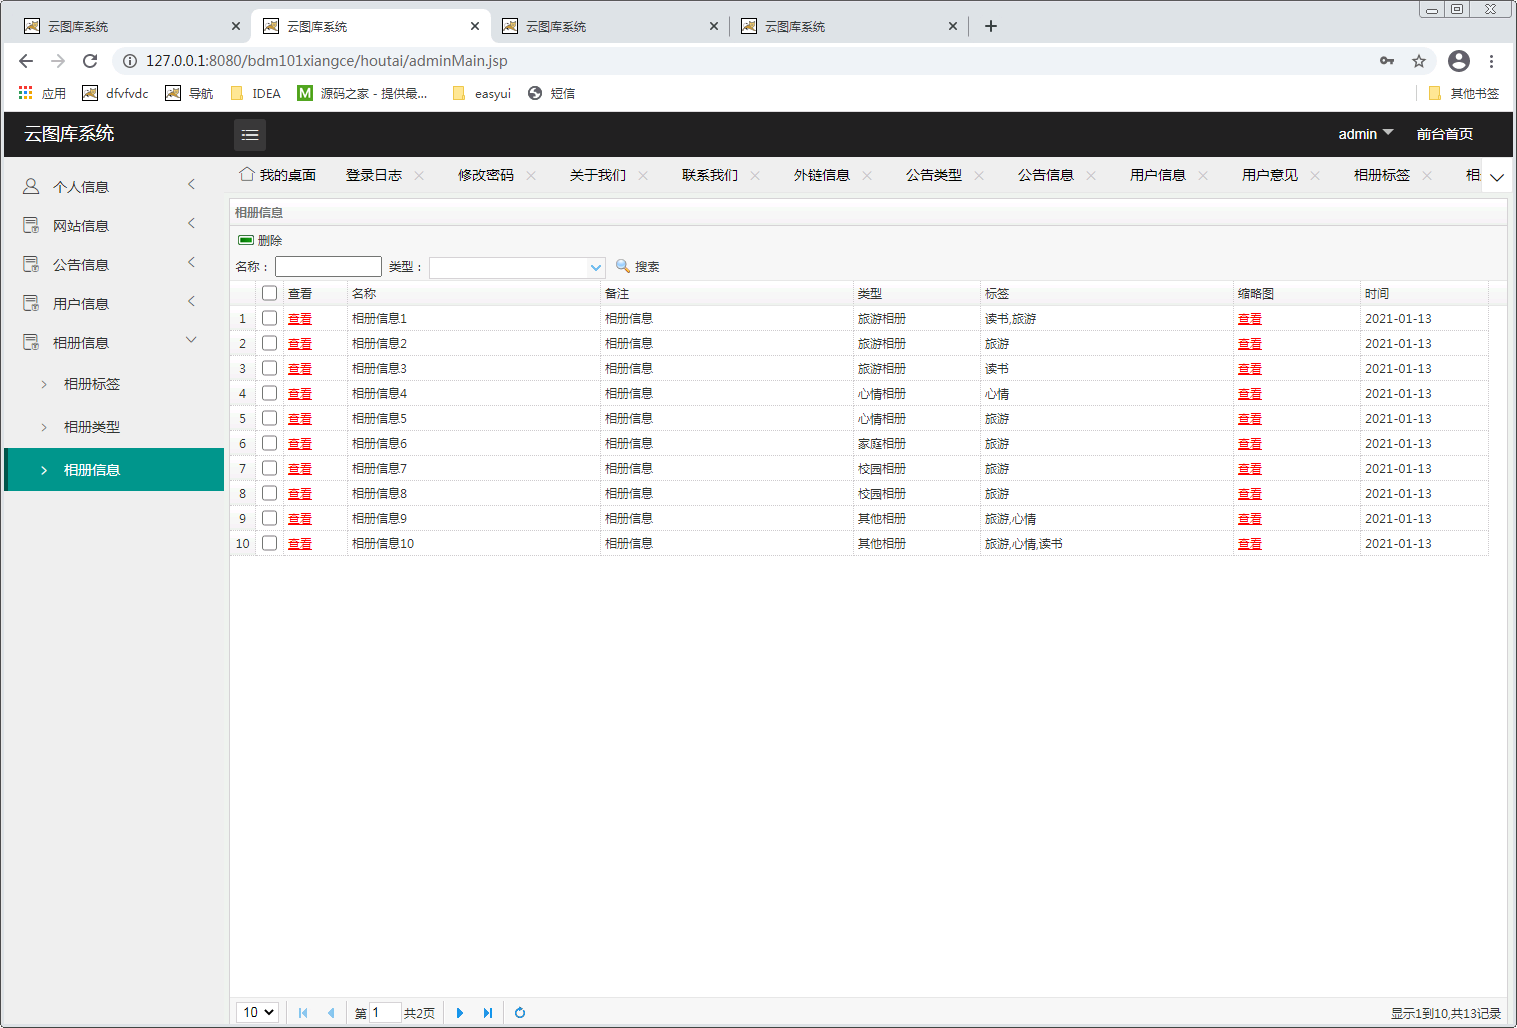
Task: Click thumbnail 查看 link for 相册信息10
Action: tap(1250, 544)
